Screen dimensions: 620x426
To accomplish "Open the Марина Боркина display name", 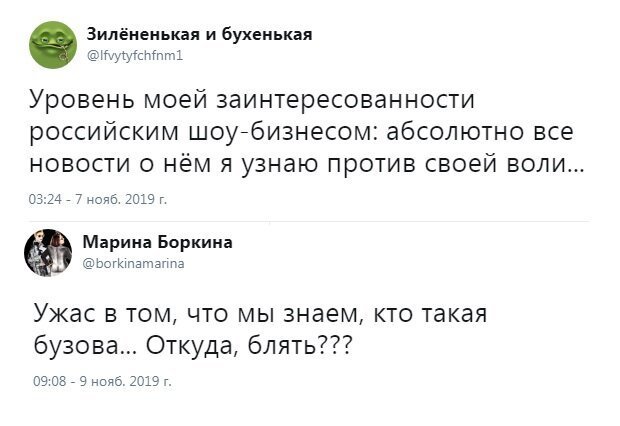I will tap(156, 242).
